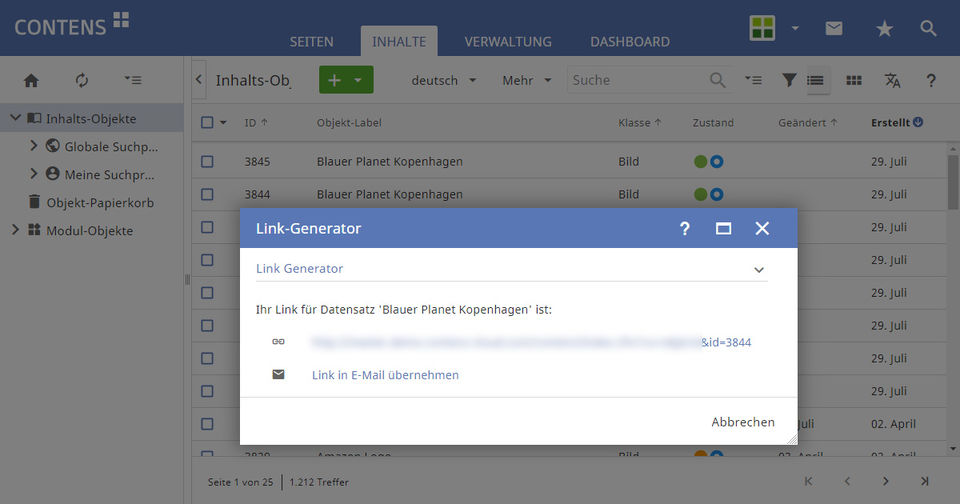Image resolution: width=960 pixels, height=504 pixels.
Task: Collapse the Link Generator section chevron
Action: [x=759, y=269]
